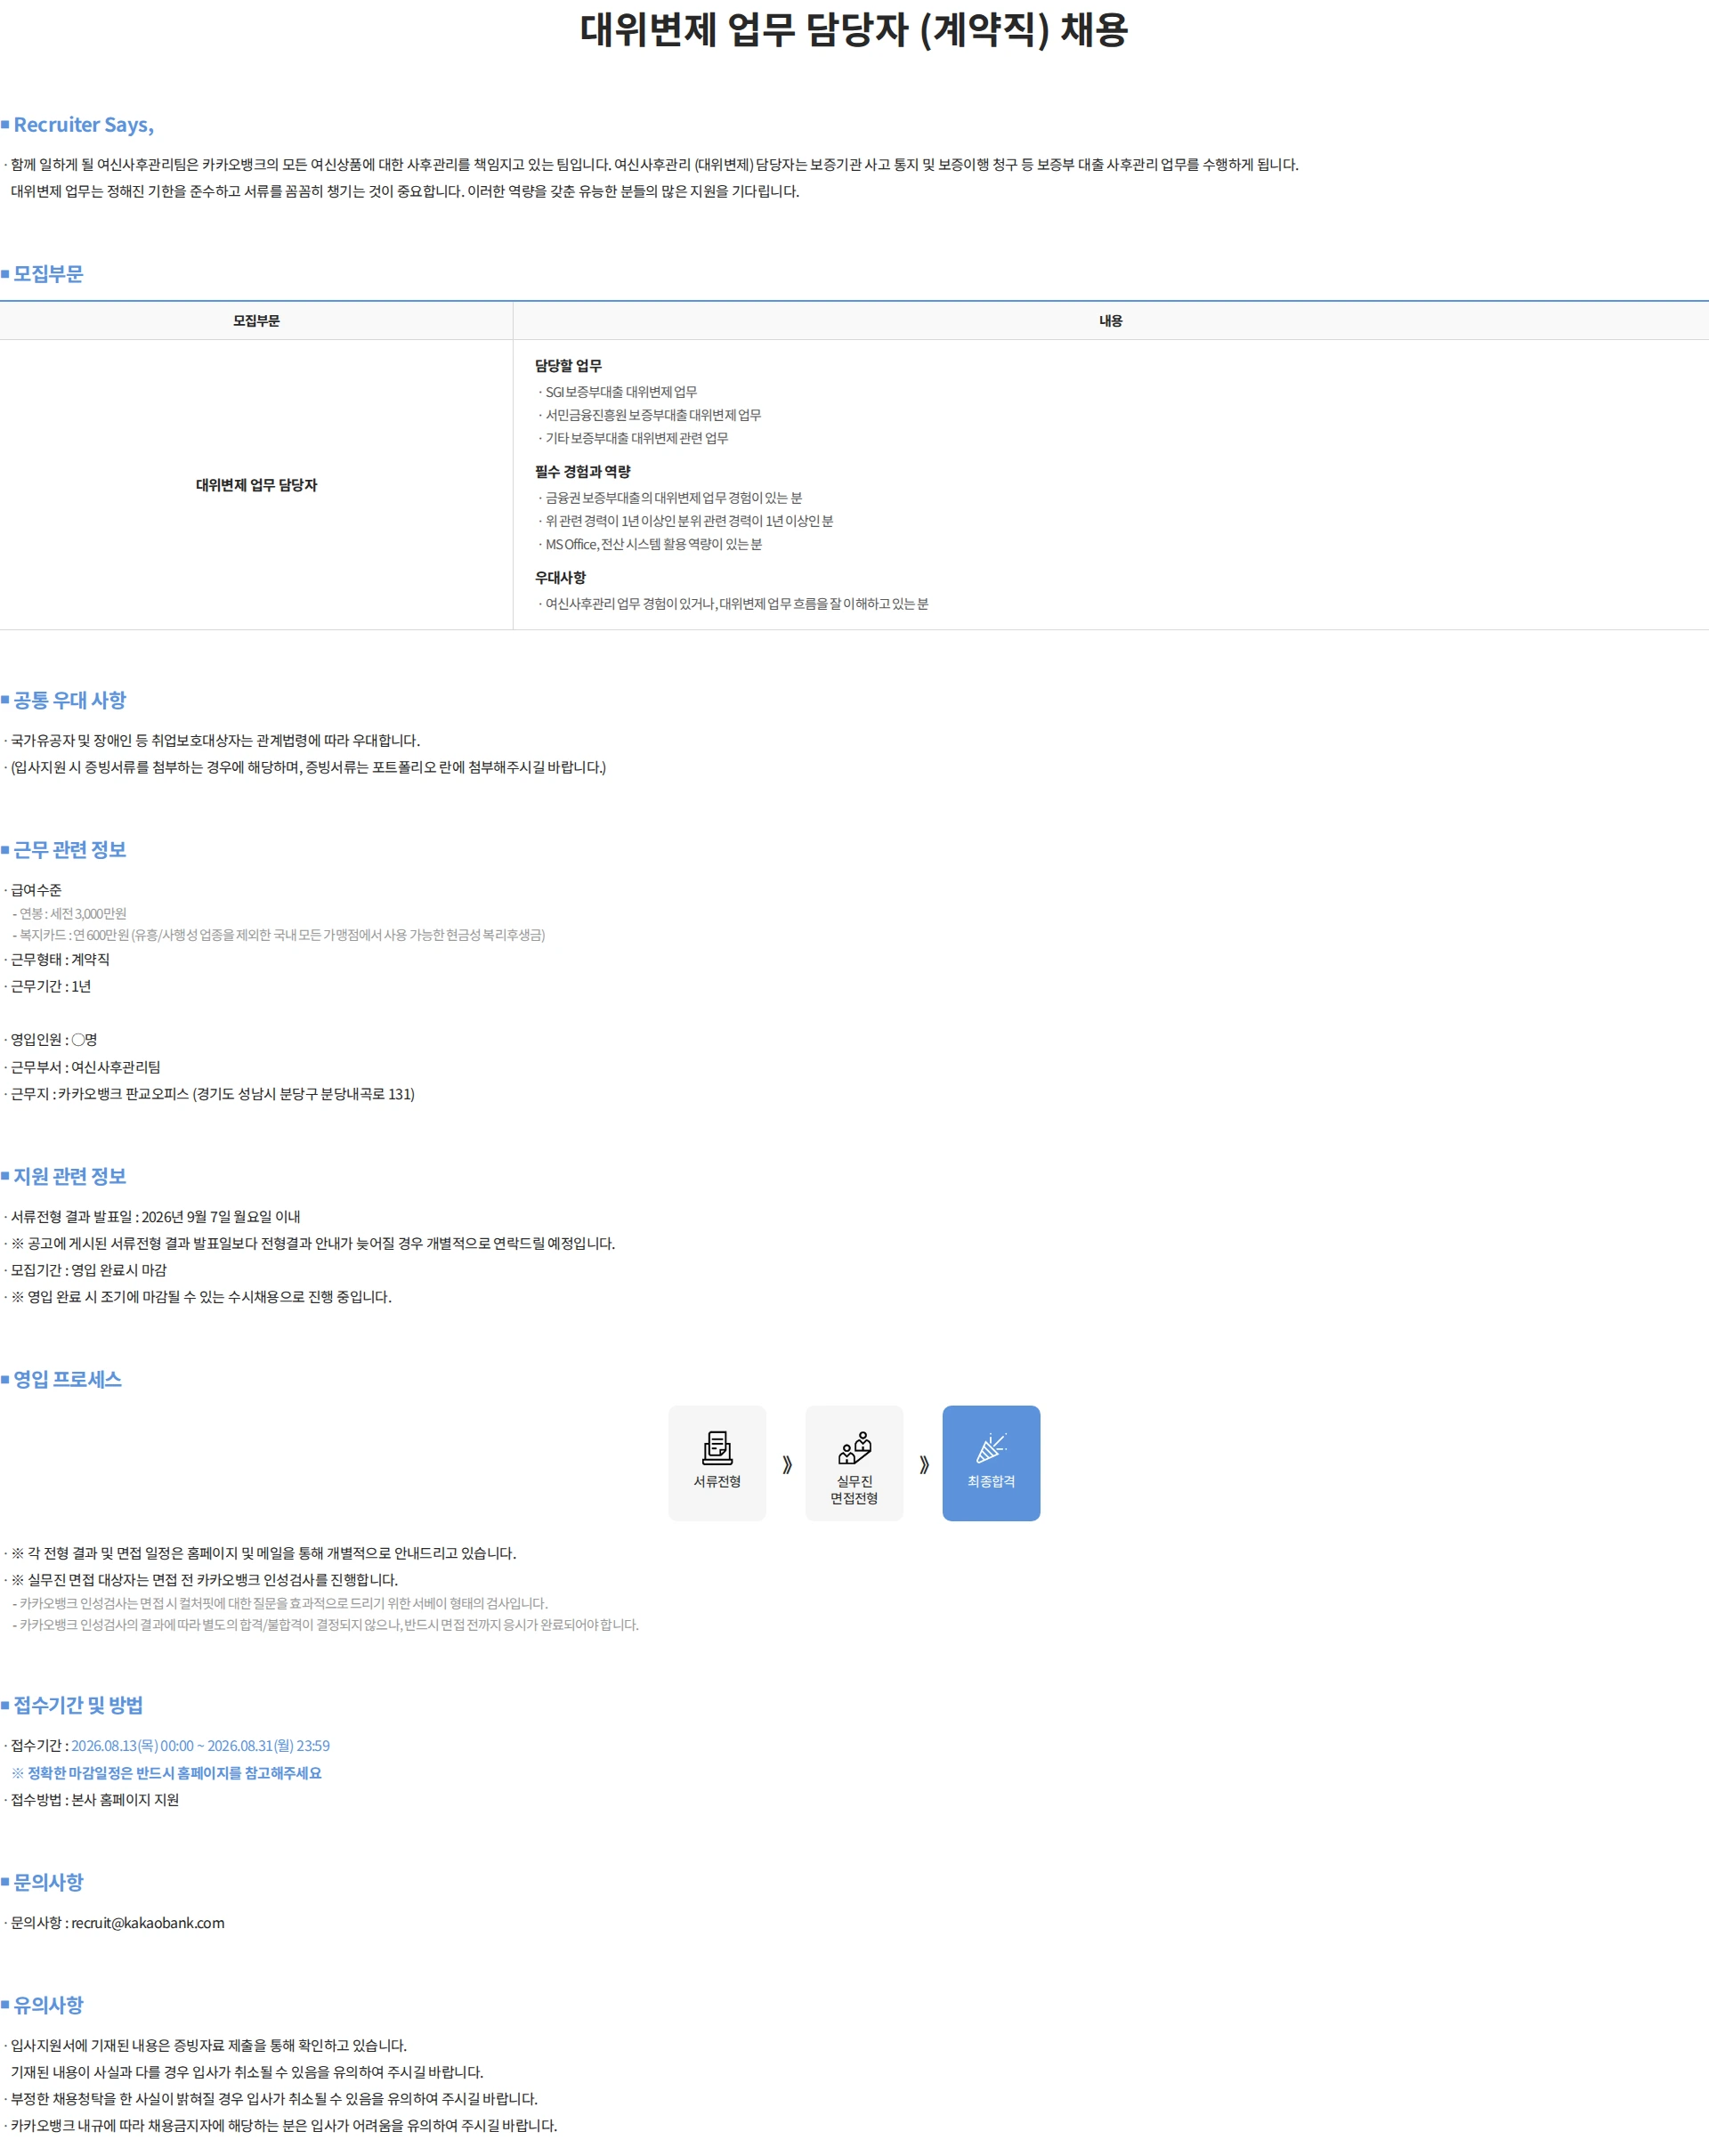Click the 최종합격 party popper icon
The height and width of the screenshot is (2156, 1709).
tap(991, 1447)
